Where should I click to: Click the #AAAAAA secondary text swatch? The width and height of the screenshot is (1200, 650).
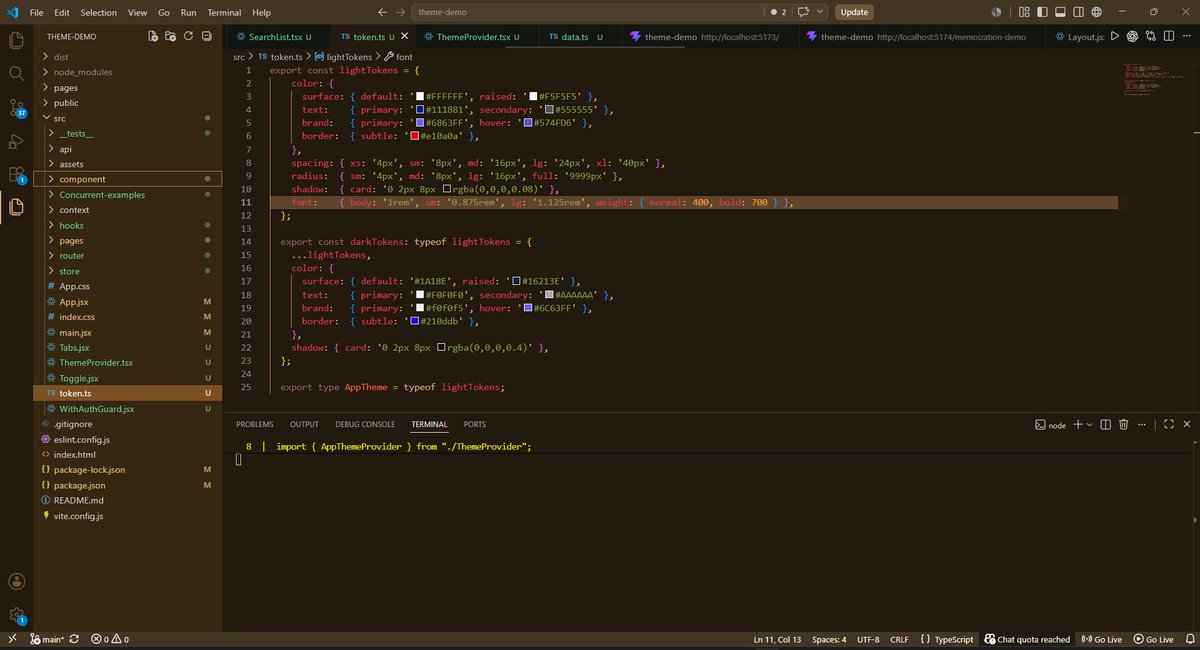[x=547, y=296]
